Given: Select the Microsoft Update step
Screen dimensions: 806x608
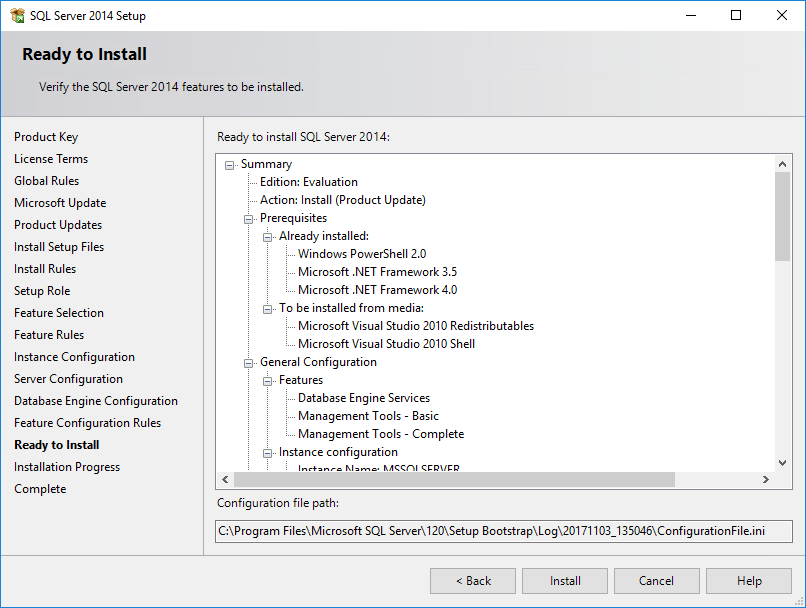Looking at the screenshot, I should 60,203.
